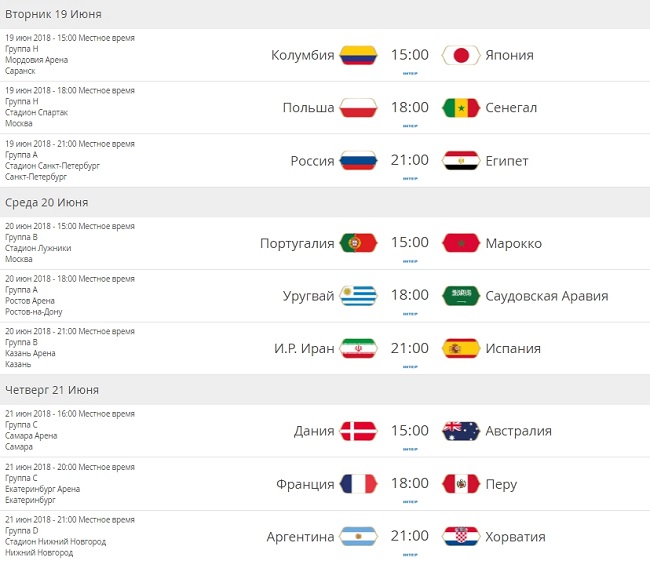Select the Четверг 21 Июня date header
This screenshot has height=561, width=650.
(x=52, y=390)
